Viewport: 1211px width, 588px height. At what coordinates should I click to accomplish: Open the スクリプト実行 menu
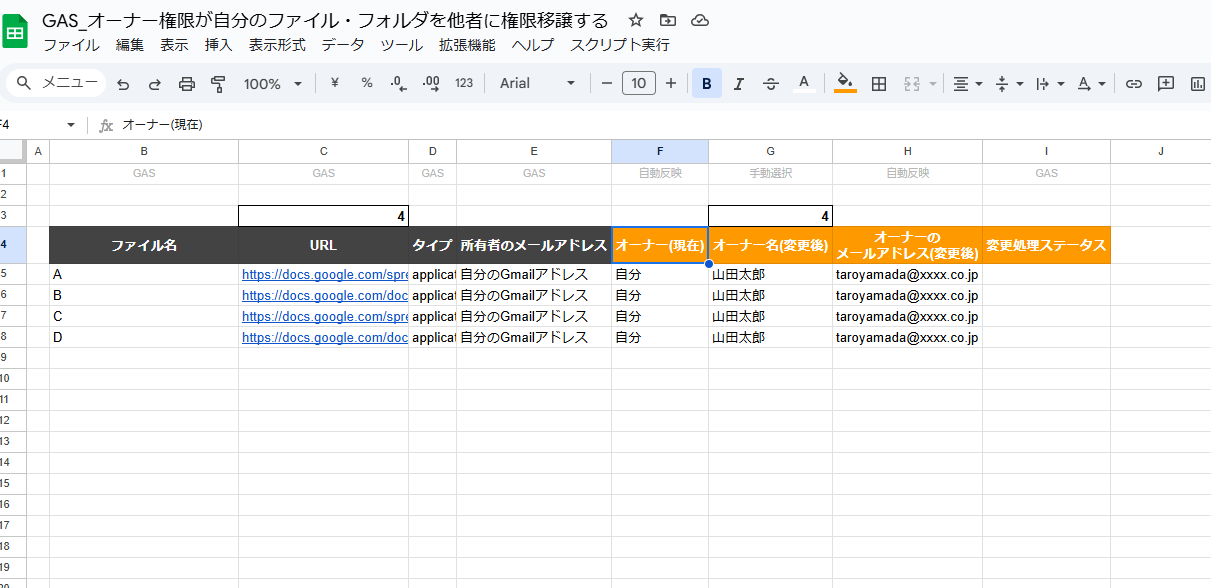pos(620,45)
